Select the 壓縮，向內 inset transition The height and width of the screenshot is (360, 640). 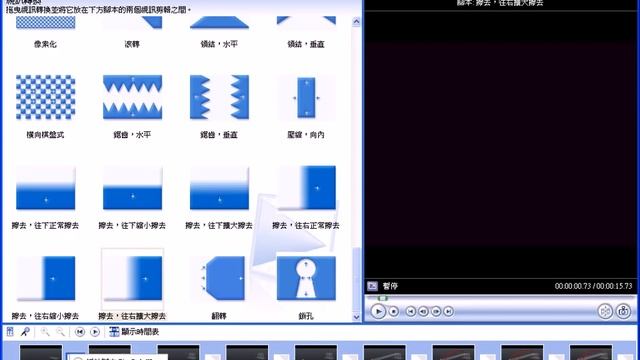point(306,97)
